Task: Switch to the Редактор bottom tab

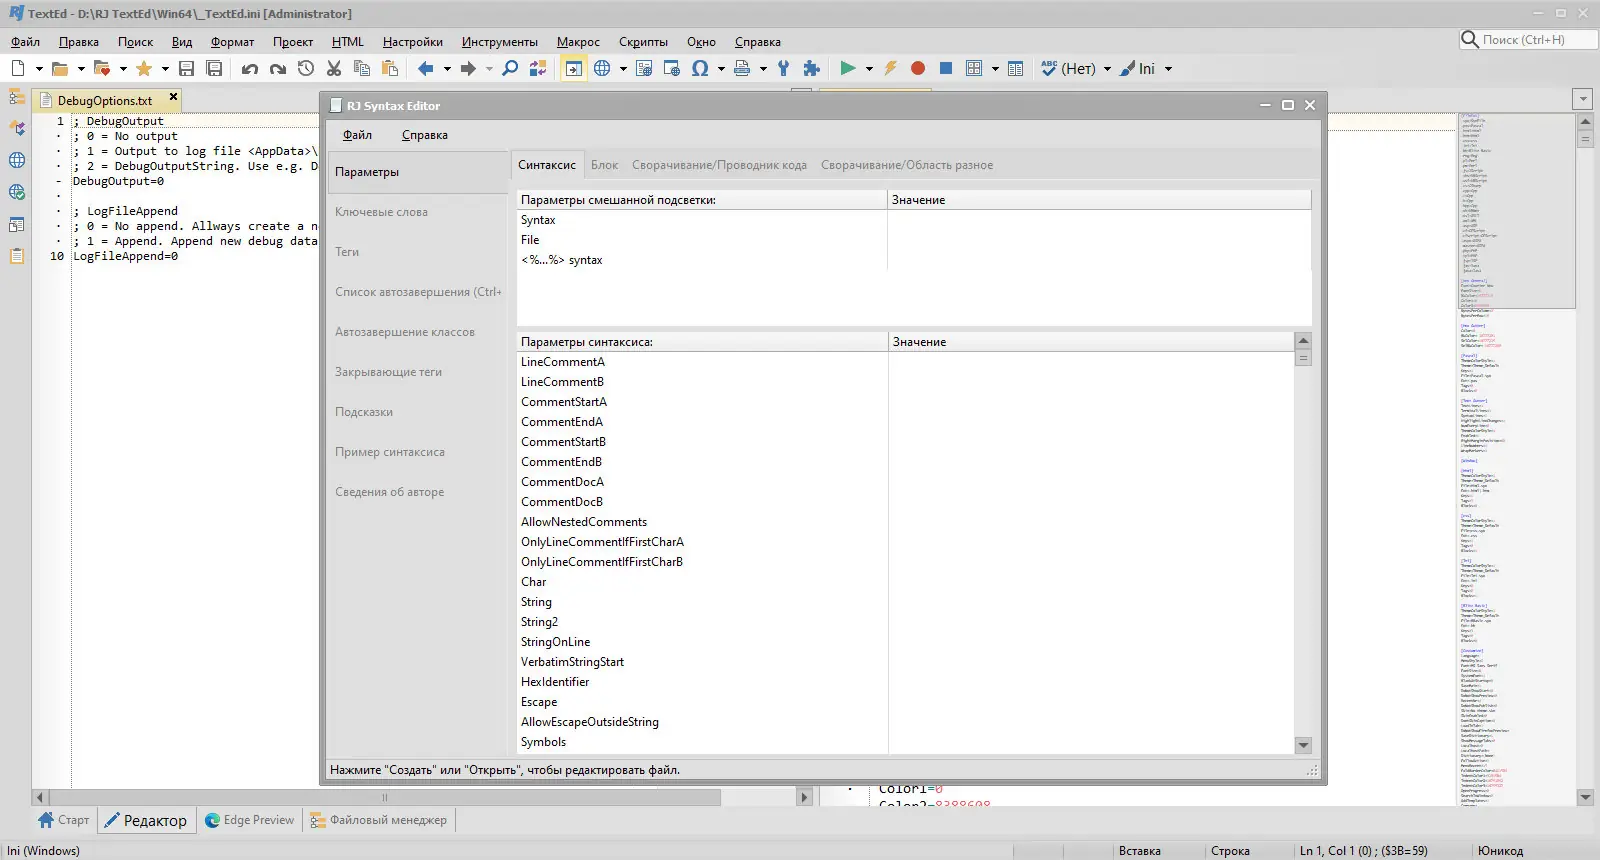Action: pyautogui.click(x=146, y=820)
